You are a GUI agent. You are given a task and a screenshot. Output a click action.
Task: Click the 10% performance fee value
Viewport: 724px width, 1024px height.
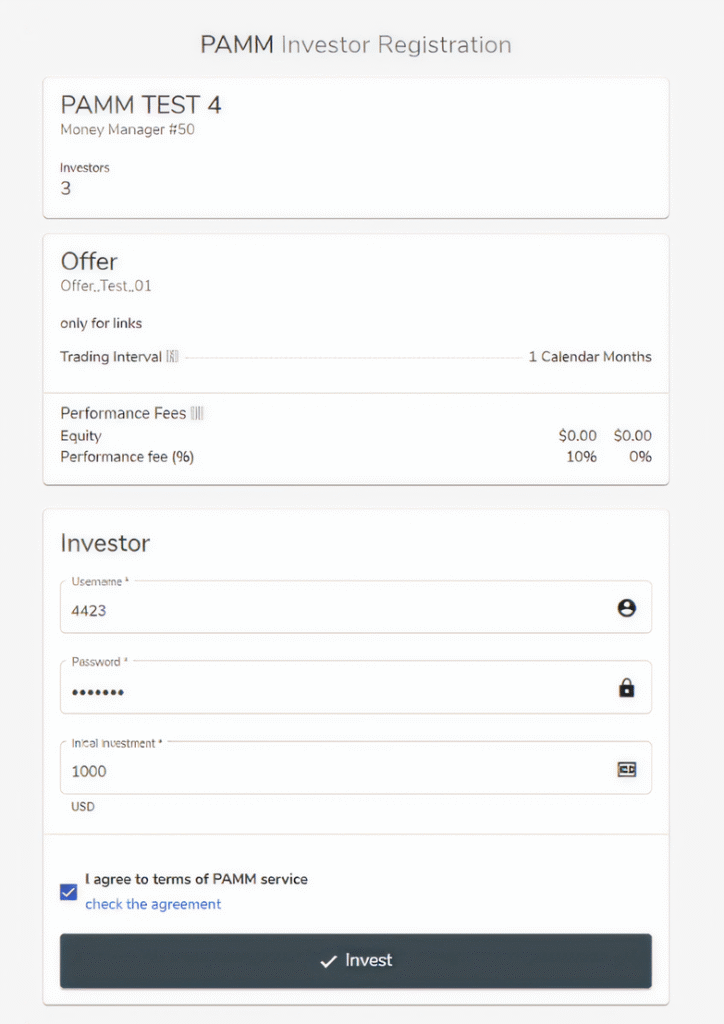(581, 457)
